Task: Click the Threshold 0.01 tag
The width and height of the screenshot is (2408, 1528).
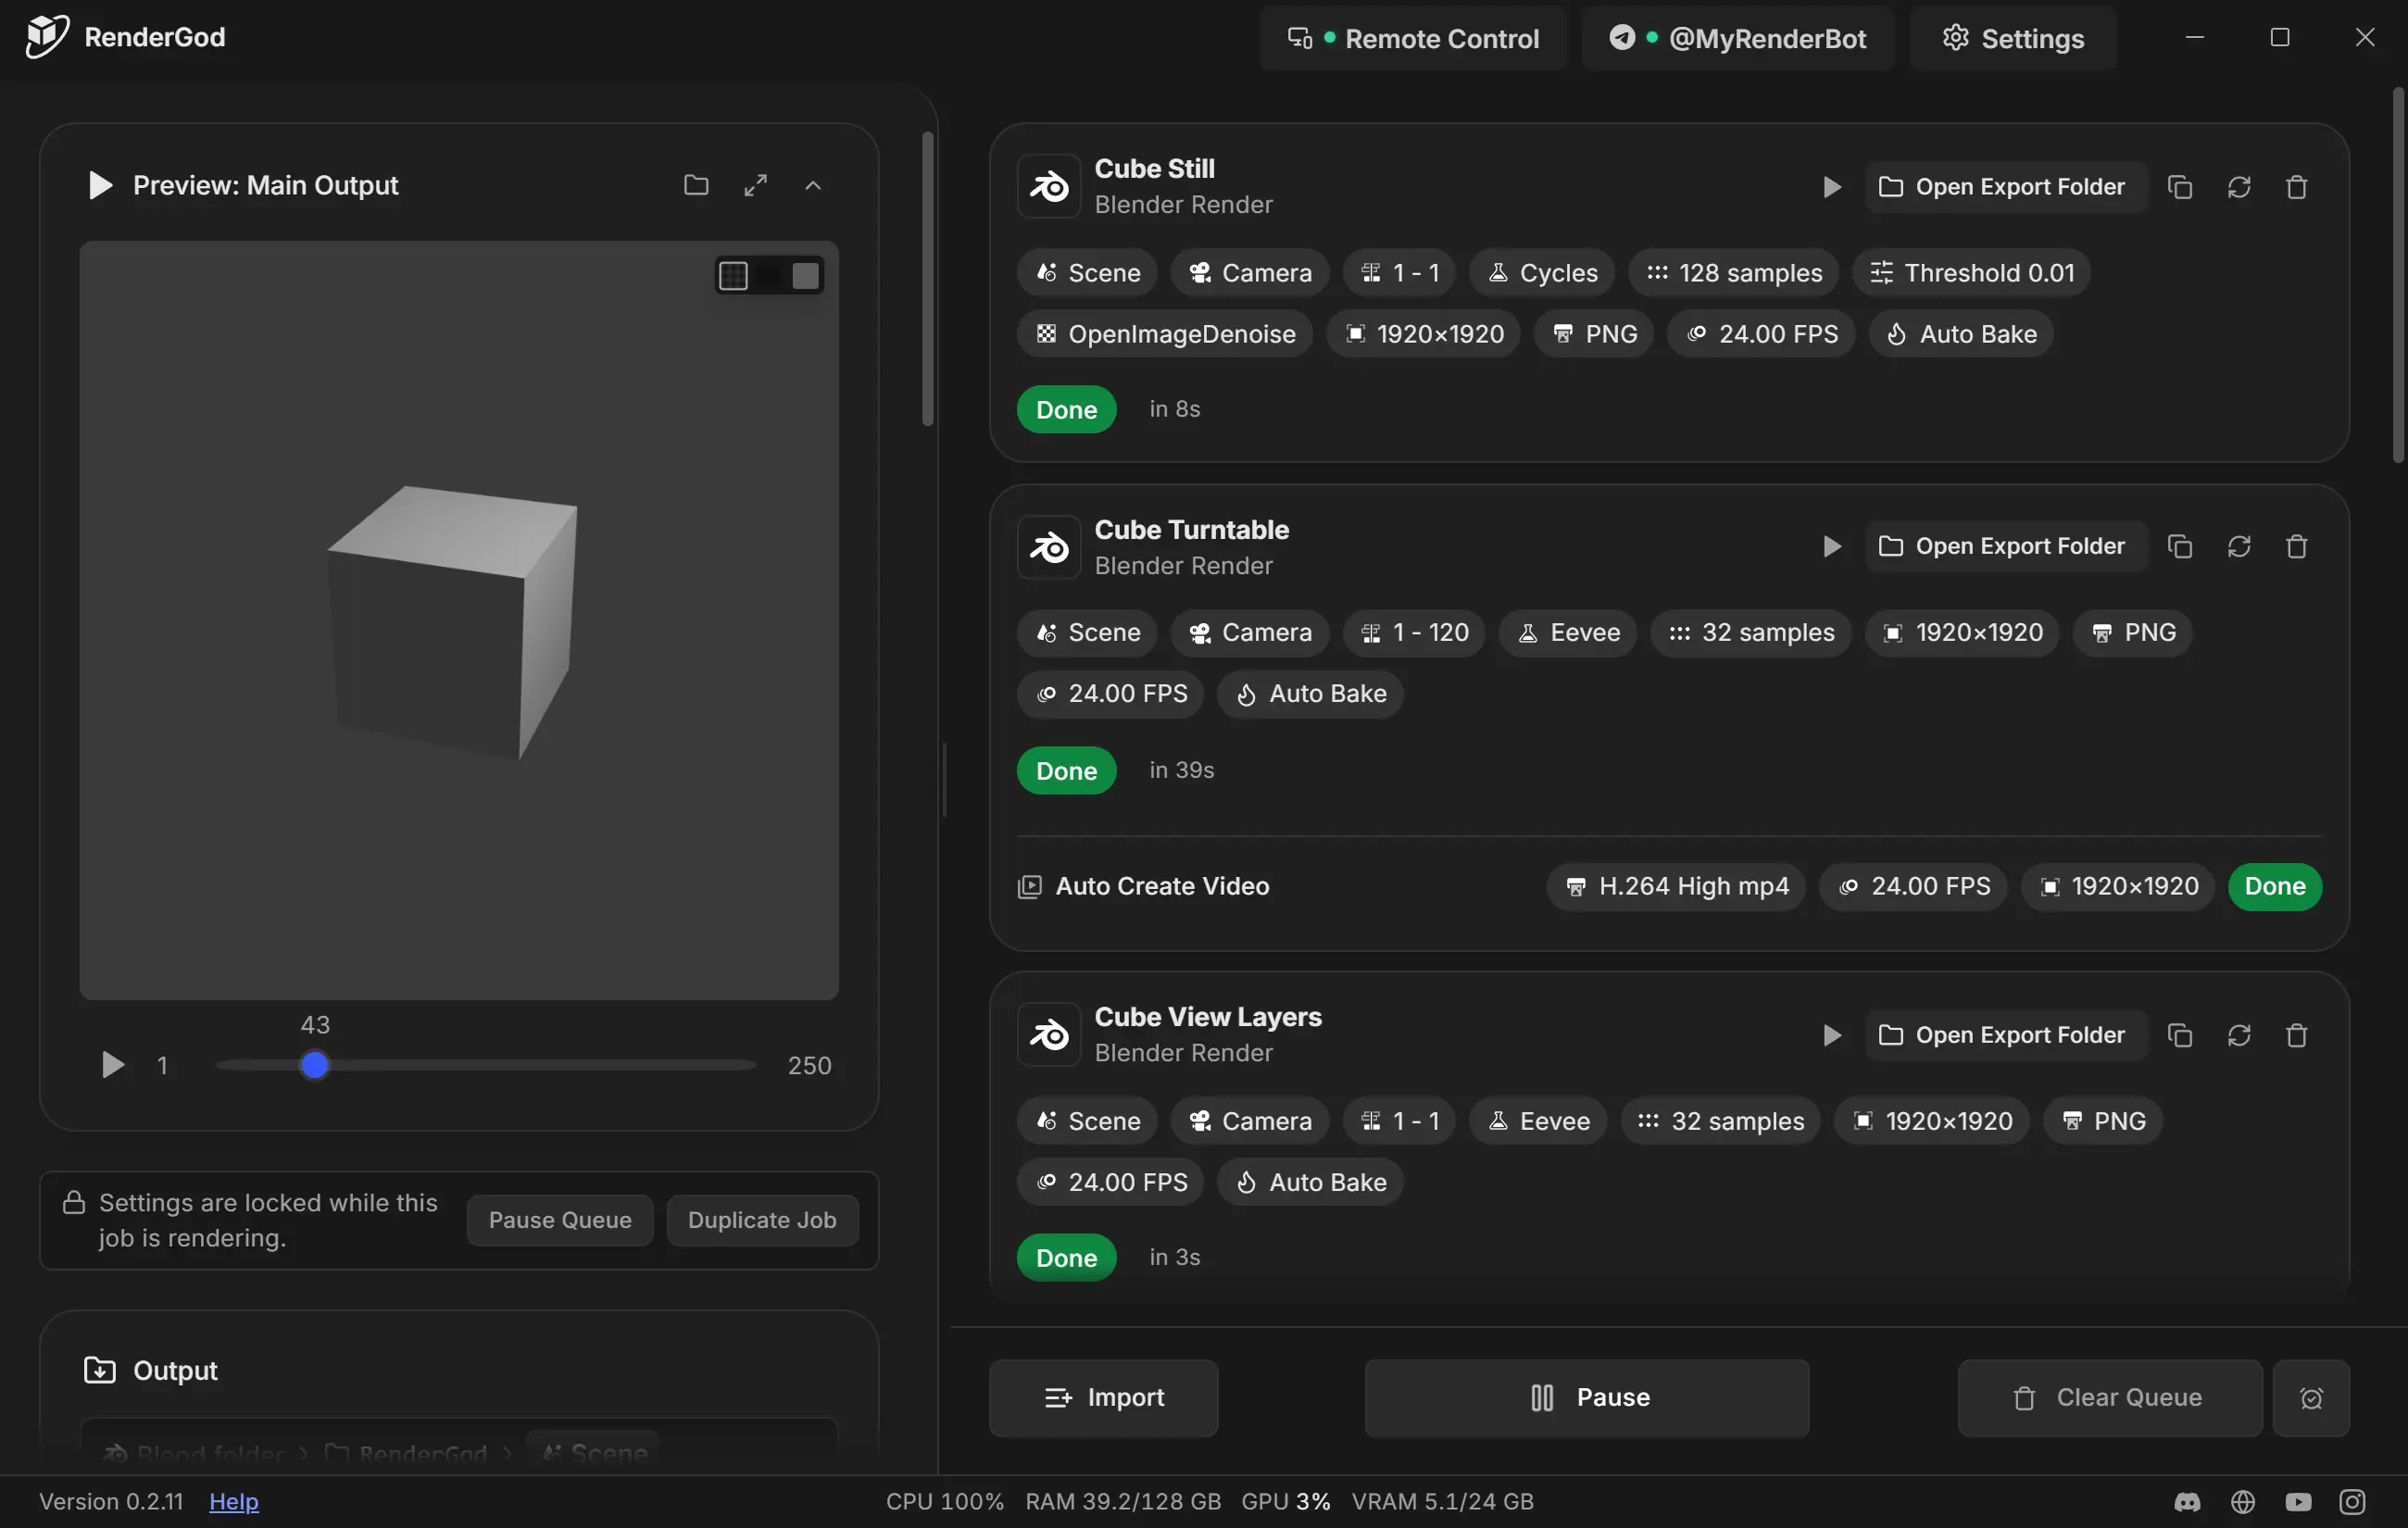Action: [x=1971, y=273]
